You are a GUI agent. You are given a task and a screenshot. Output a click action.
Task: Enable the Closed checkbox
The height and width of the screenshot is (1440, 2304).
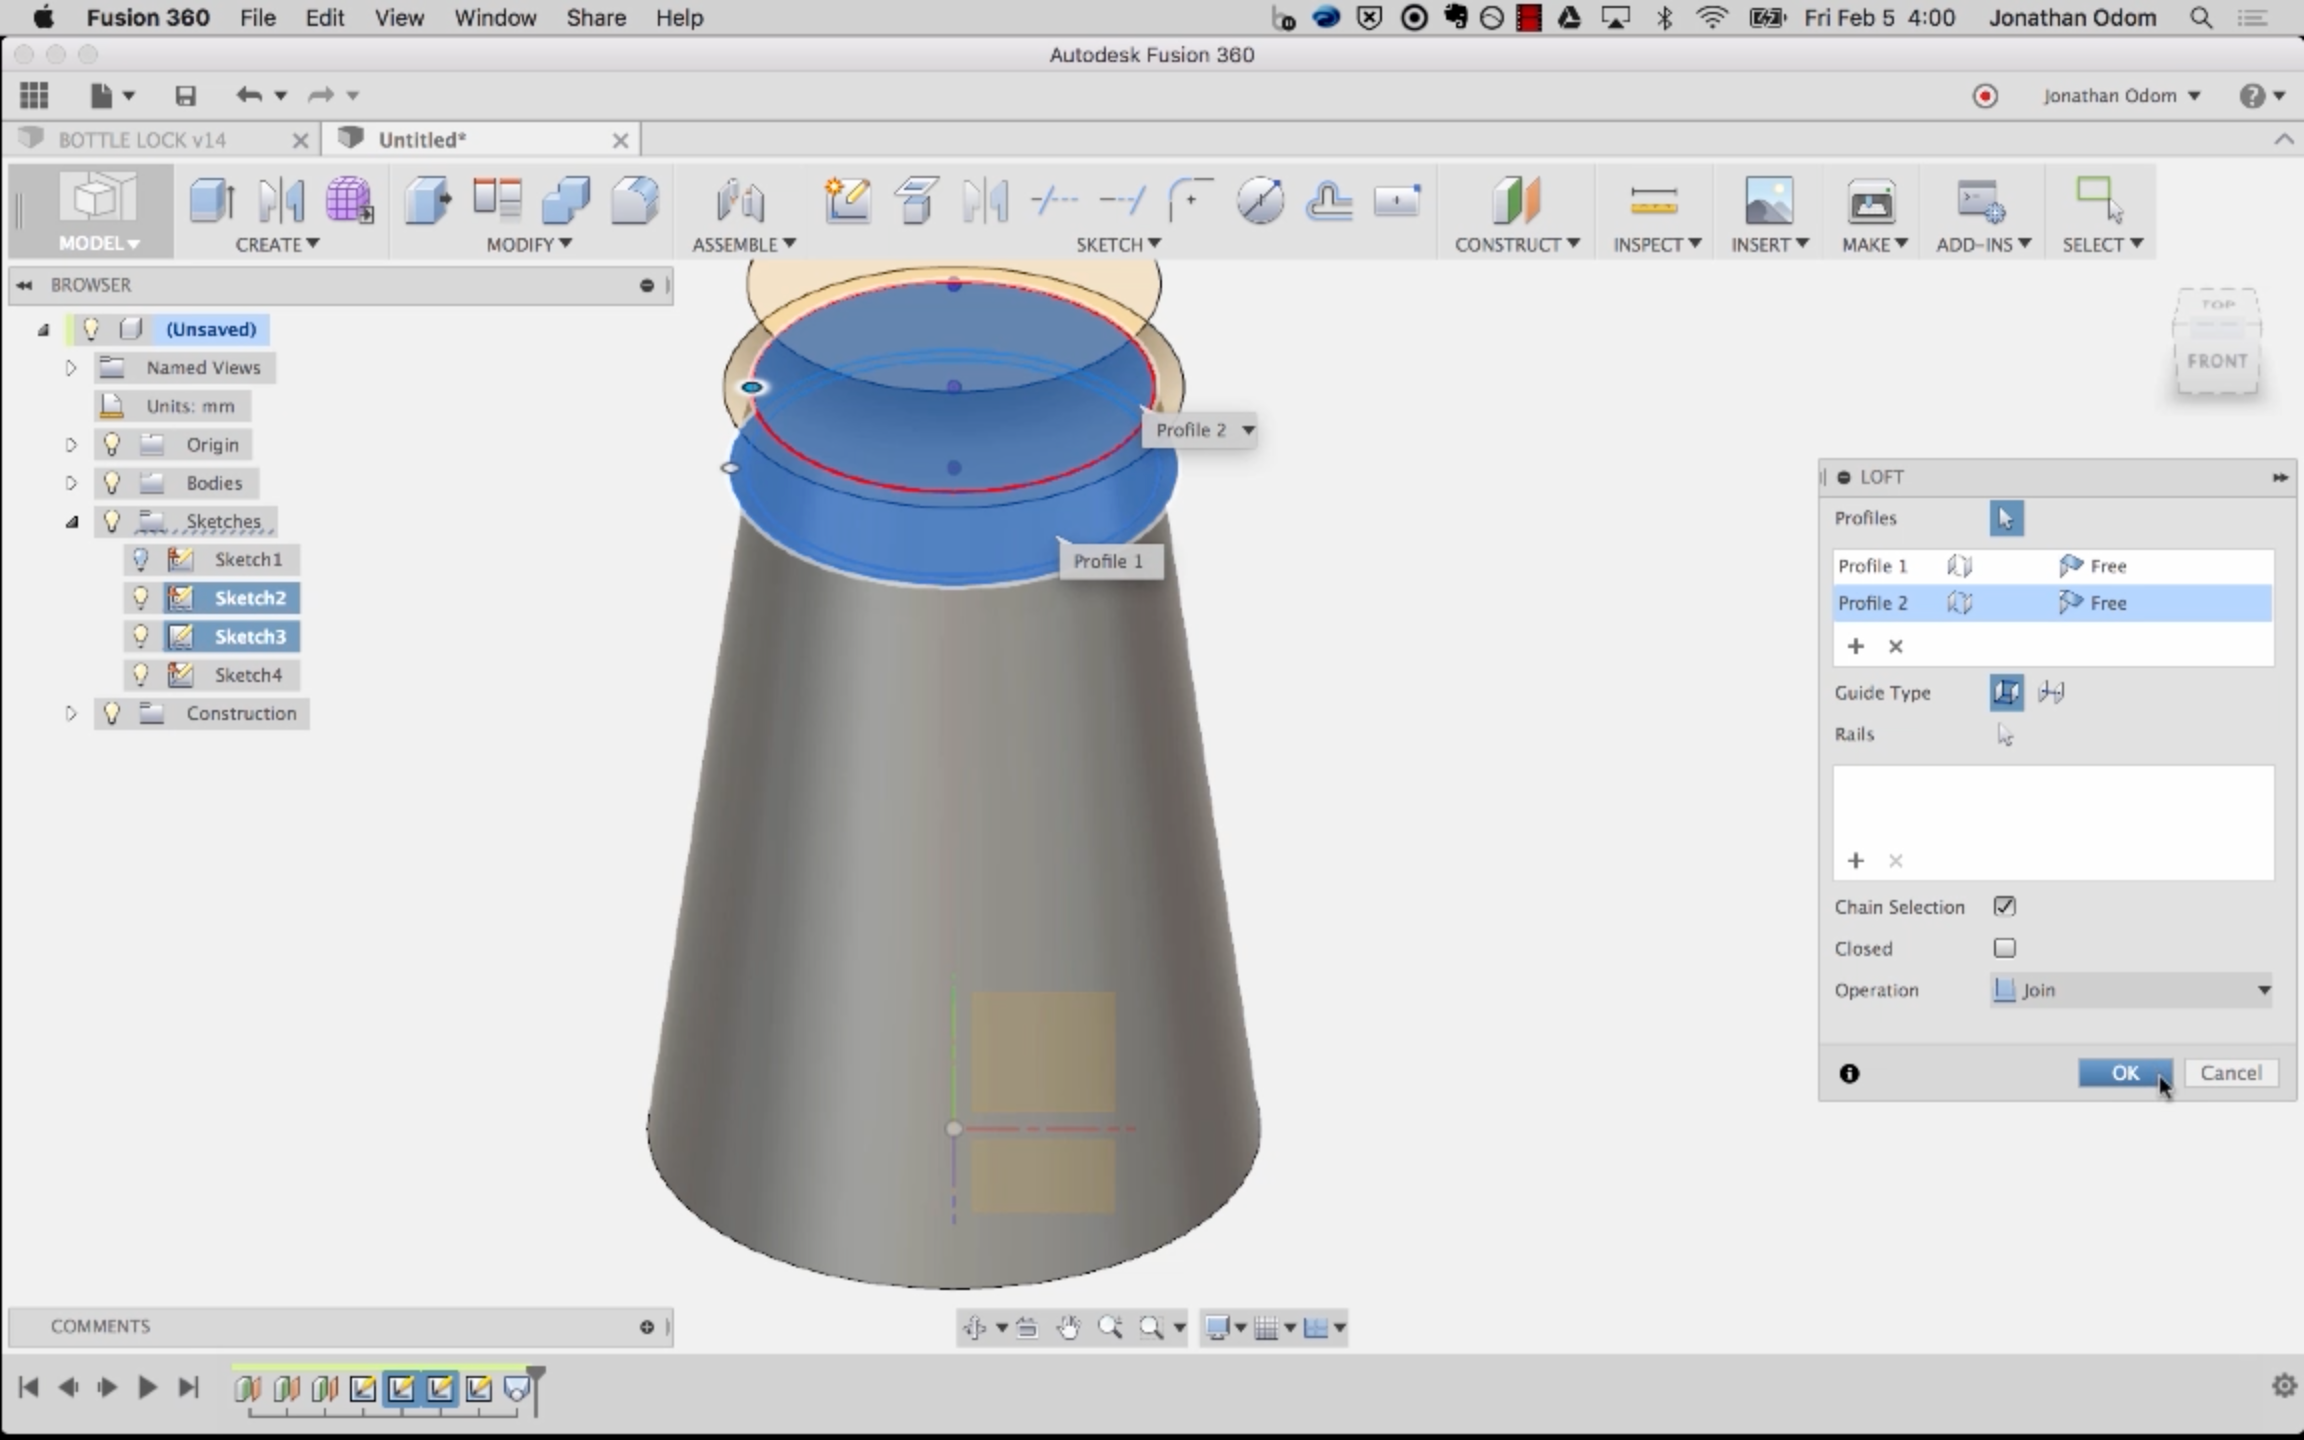coord(2004,948)
